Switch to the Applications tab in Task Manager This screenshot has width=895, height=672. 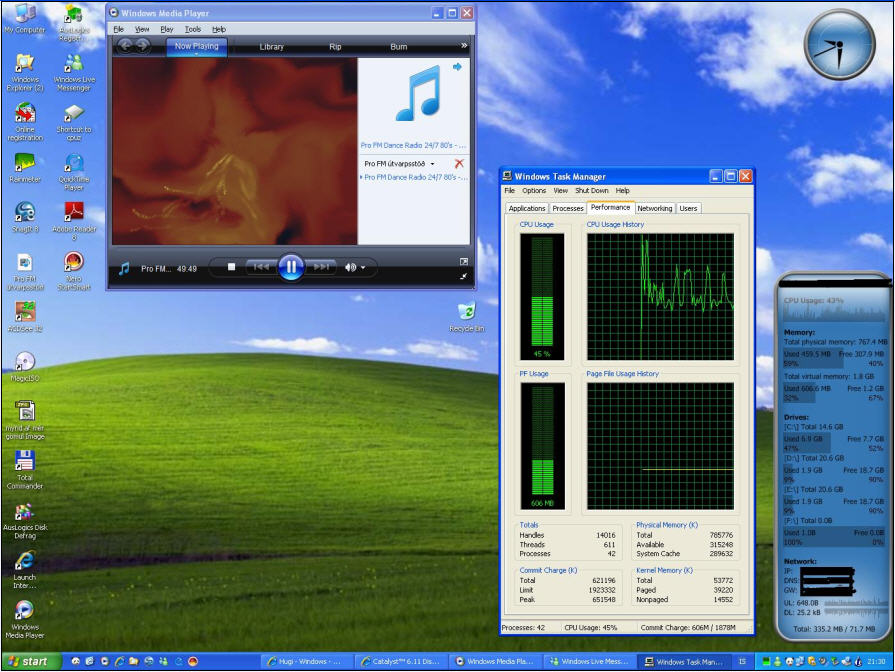[527, 208]
